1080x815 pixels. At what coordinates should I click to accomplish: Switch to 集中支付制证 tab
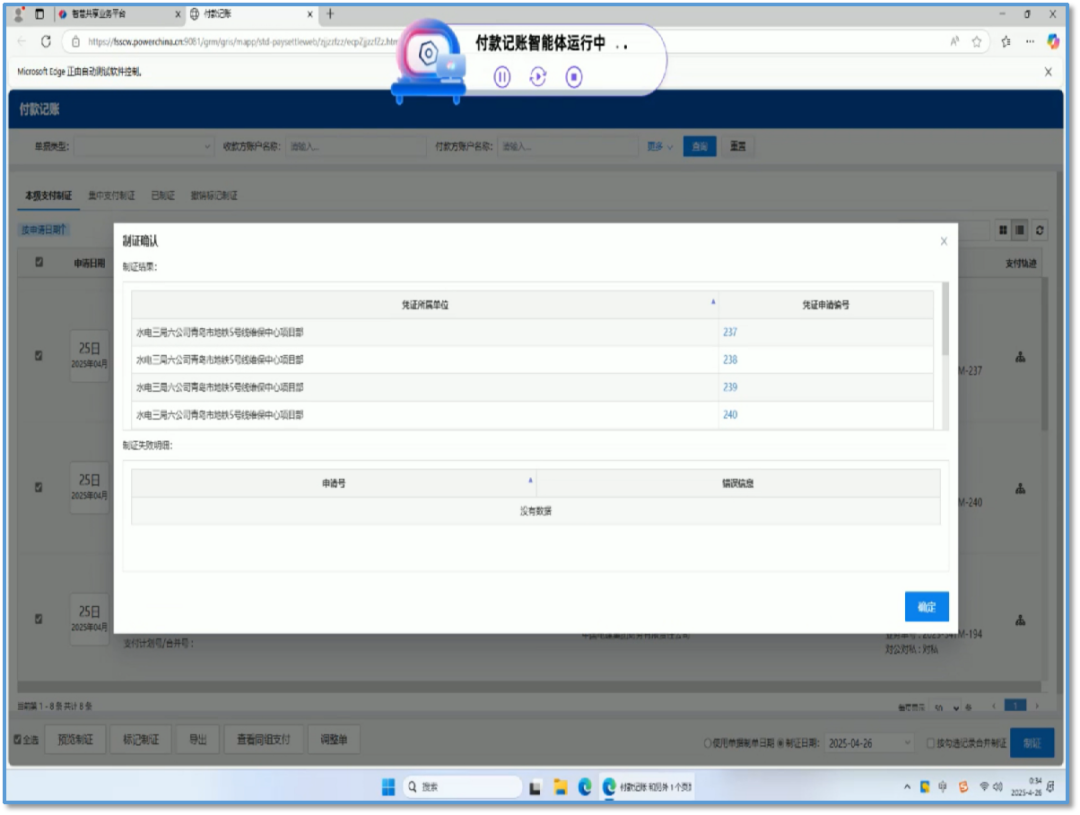(112, 196)
